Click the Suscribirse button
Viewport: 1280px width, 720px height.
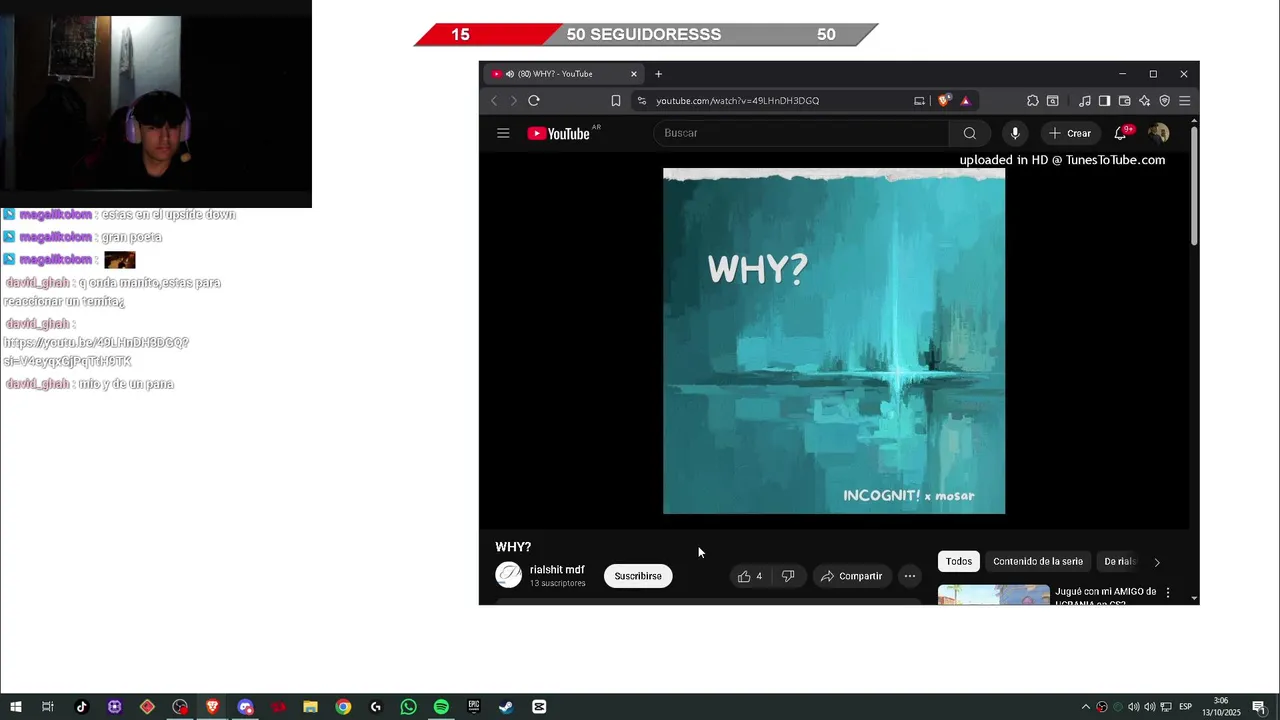pos(638,576)
